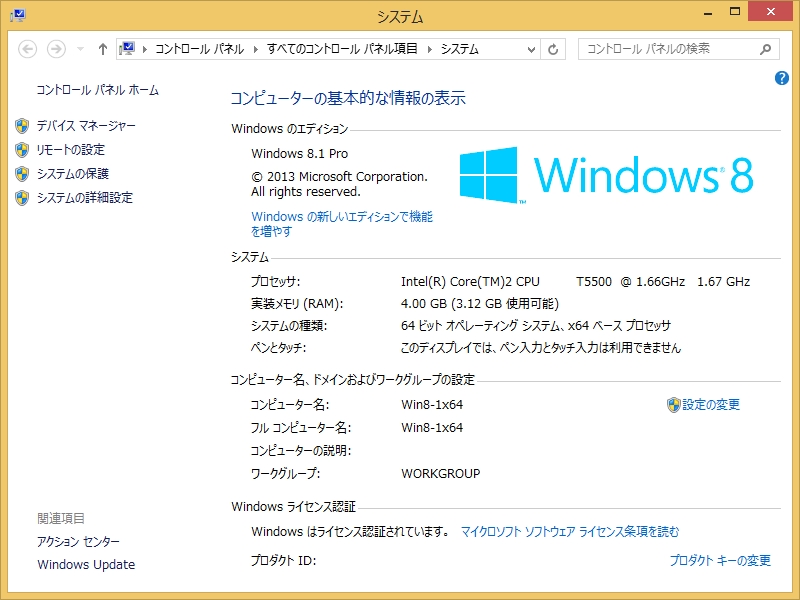Click shield icon beside デバイス マネージャー
The width and height of the screenshot is (800, 600).
point(22,126)
